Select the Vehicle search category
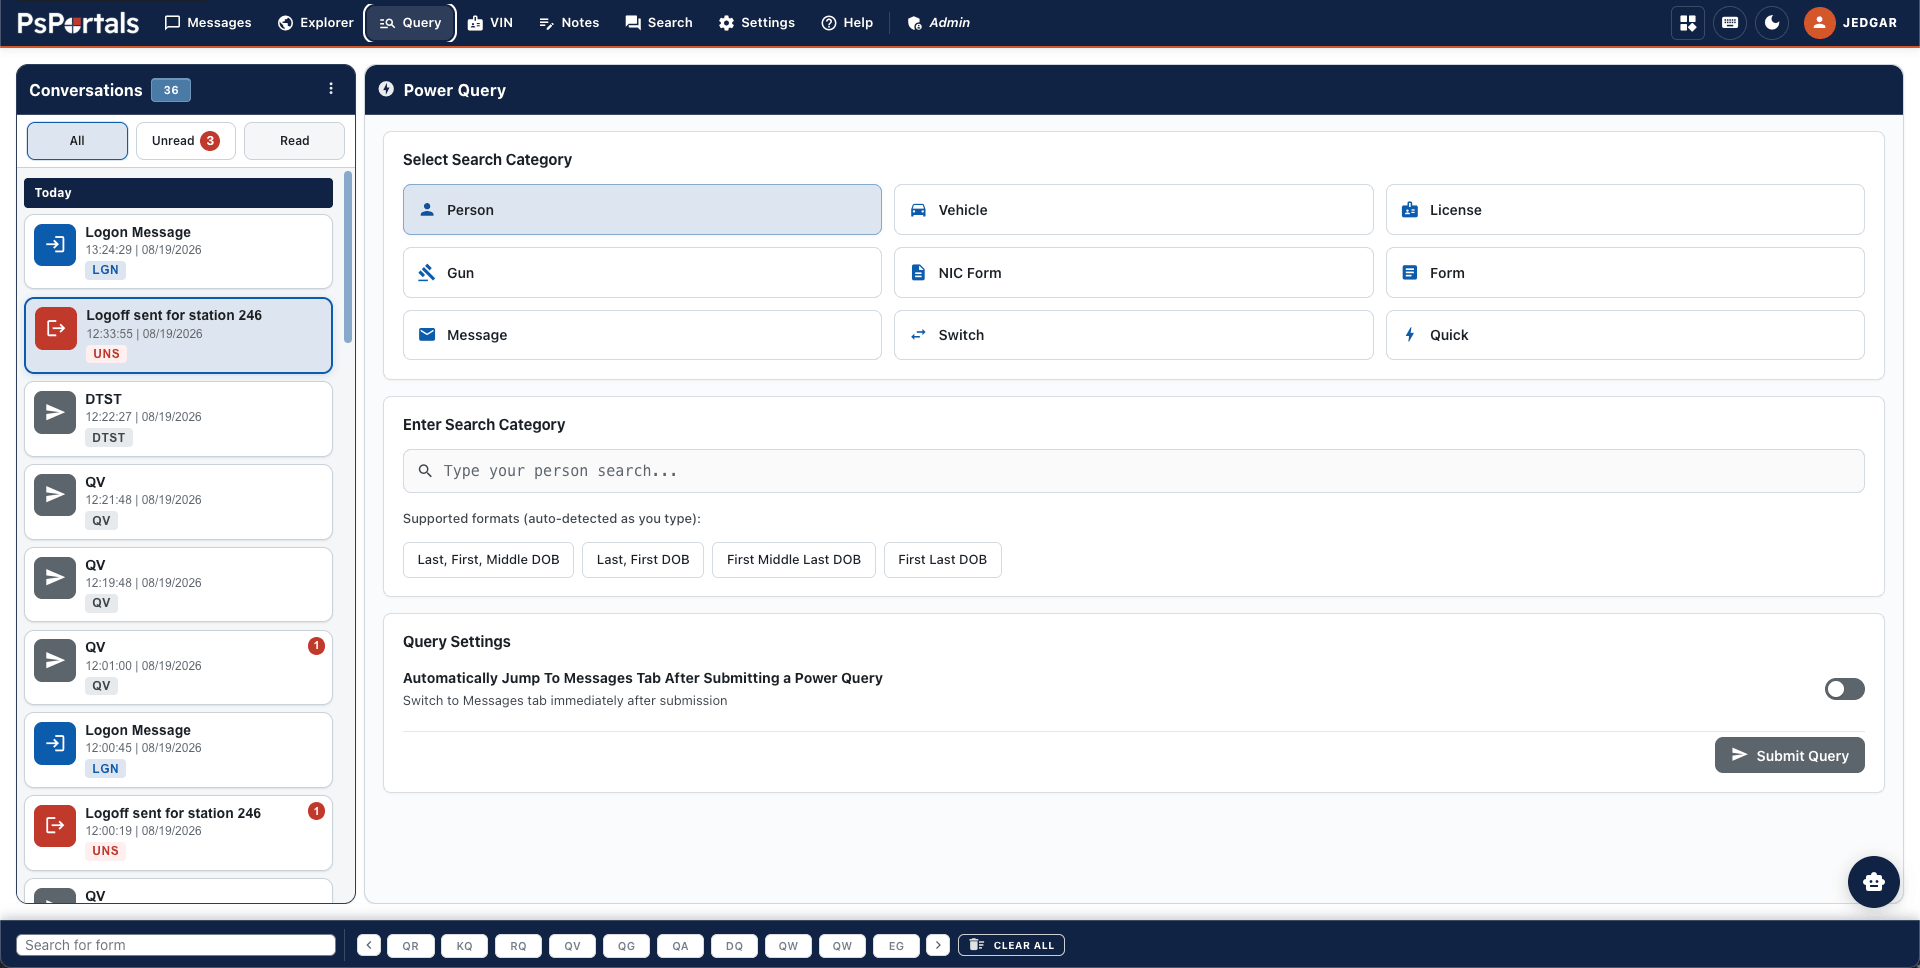This screenshot has width=1920, height=968. coord(1133,210)
